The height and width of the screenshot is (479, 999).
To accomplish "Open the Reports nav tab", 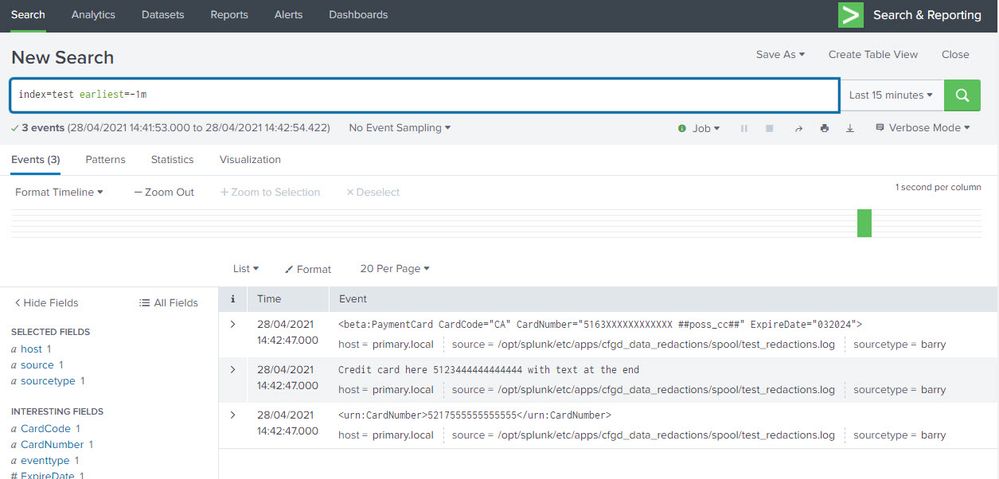I will tap(229, 15).
